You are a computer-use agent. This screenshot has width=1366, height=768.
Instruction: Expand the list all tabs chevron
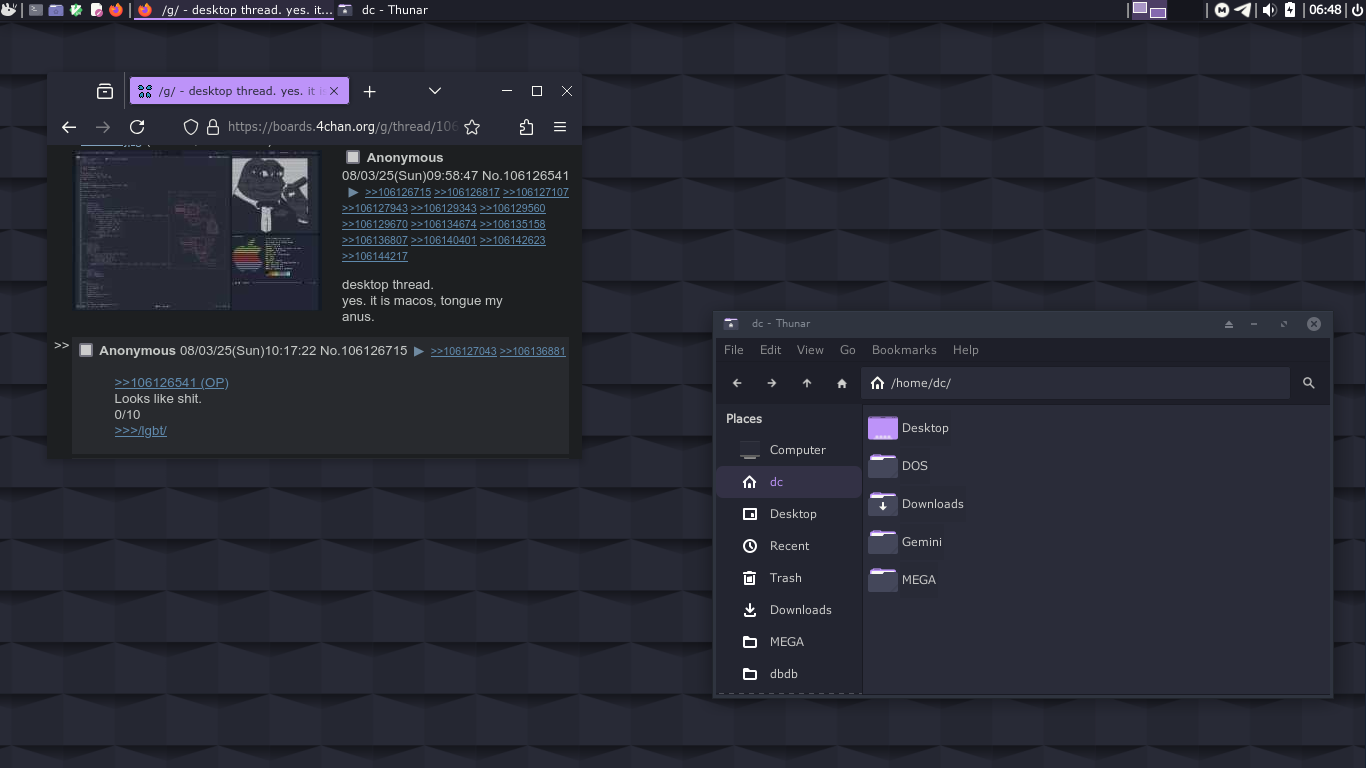(x=435, y=91)
